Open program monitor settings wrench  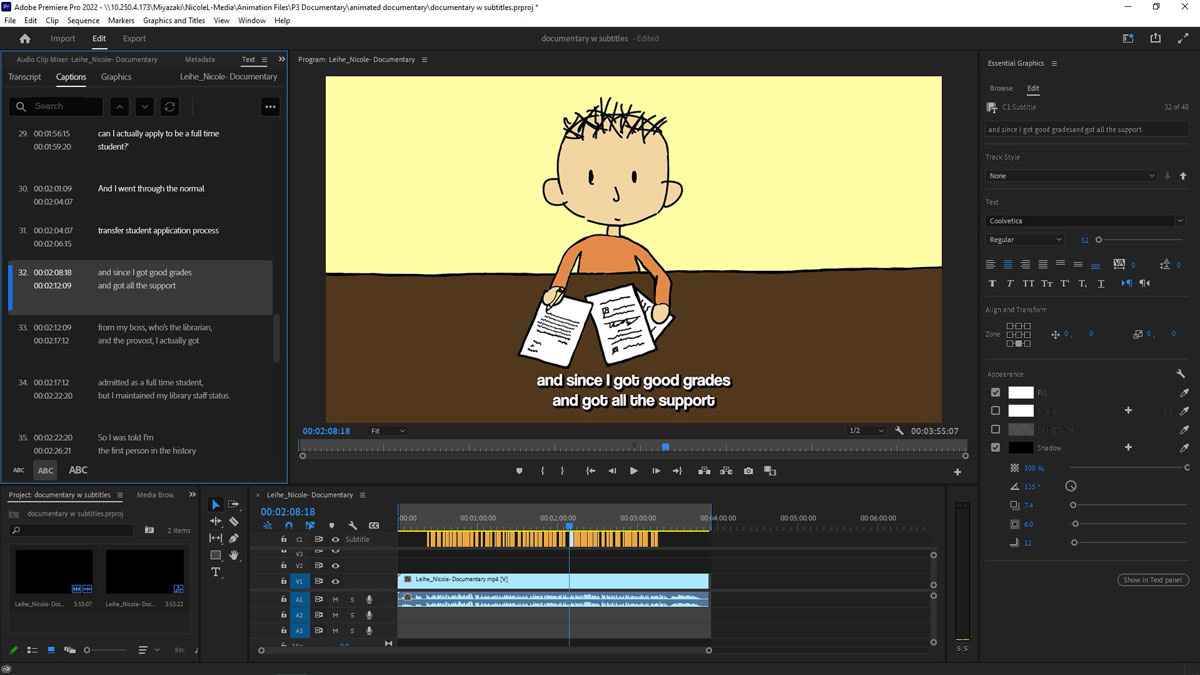point(899,431)
